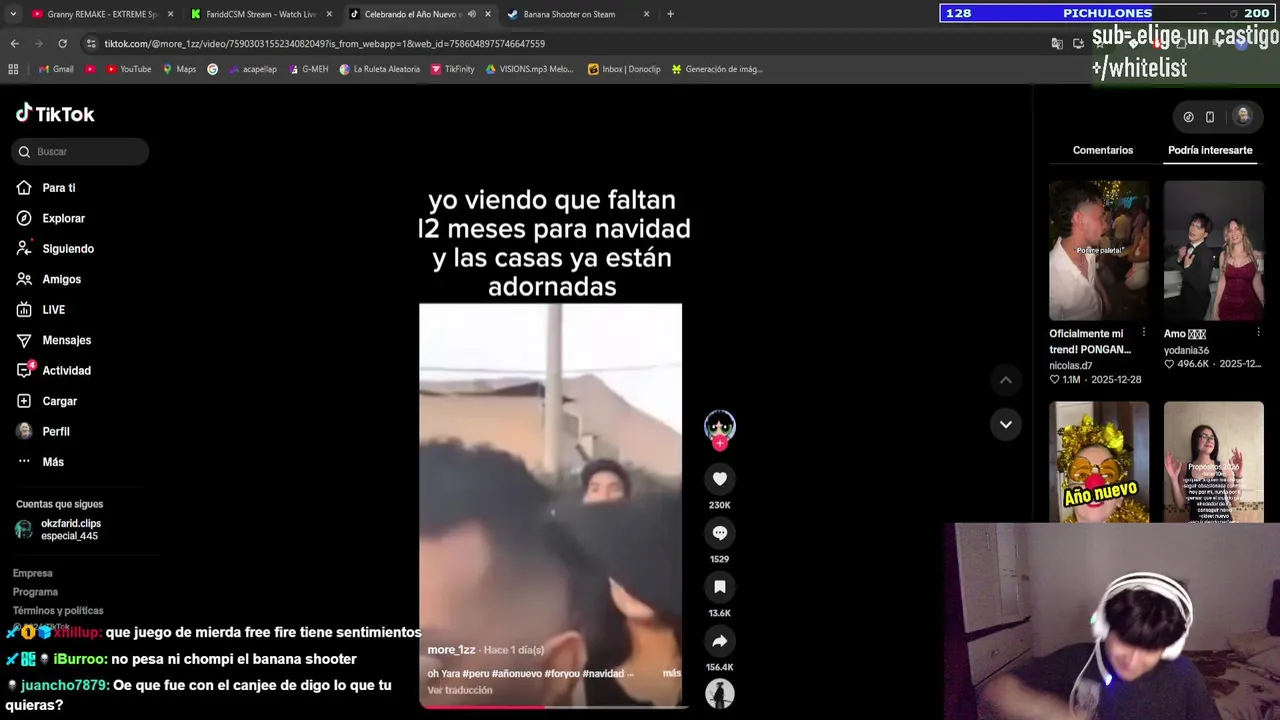Open the sound disc under share
This screenshot has height=720, width=1280.
click(x=719, y=693)
